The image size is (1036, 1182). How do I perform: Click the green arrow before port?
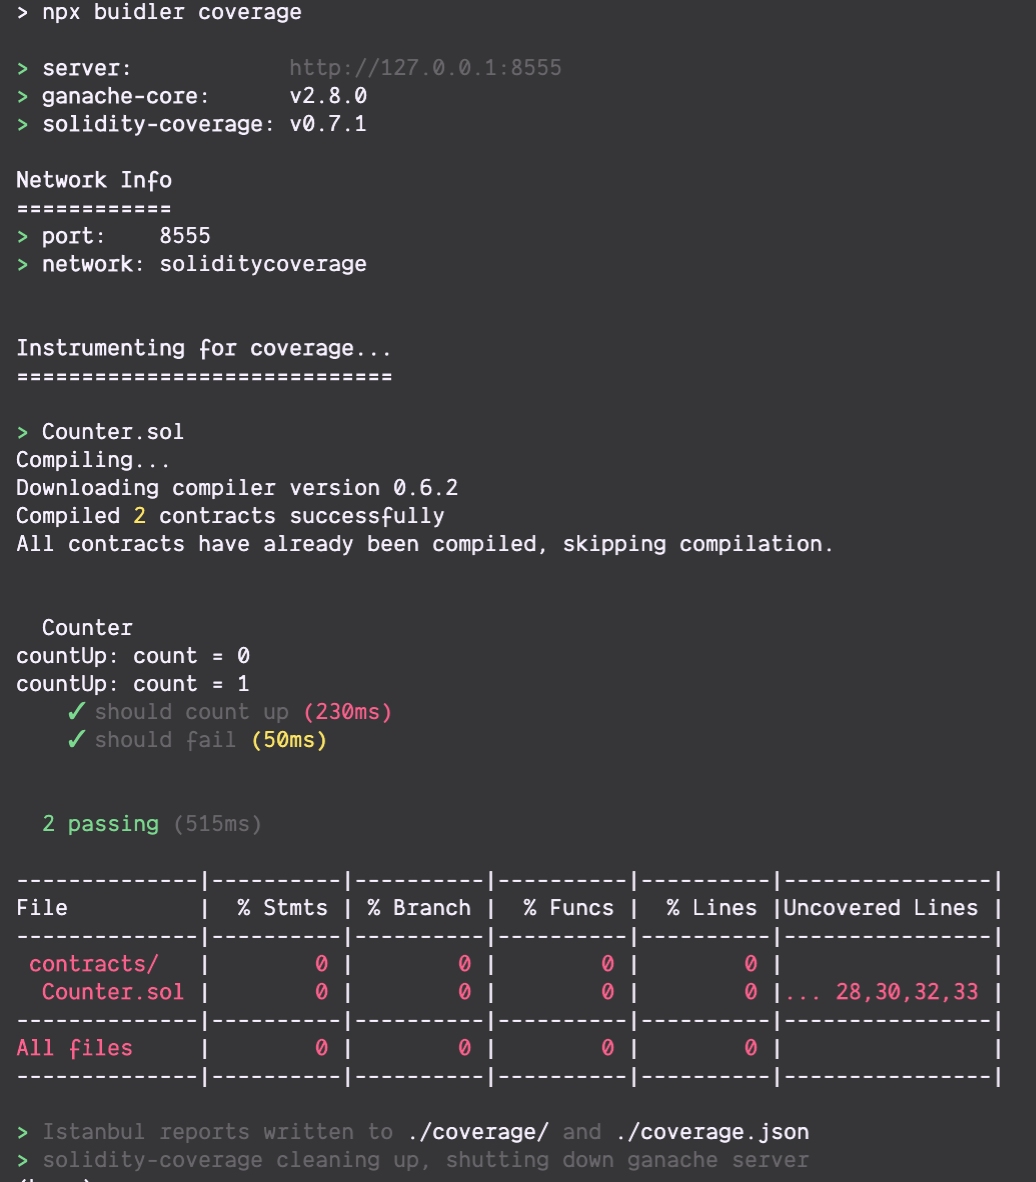tap(23, 237)
